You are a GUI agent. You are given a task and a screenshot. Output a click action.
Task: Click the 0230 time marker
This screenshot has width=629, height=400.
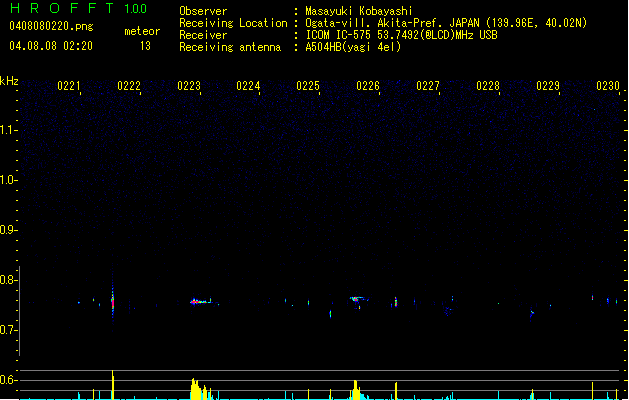point(608,86)
